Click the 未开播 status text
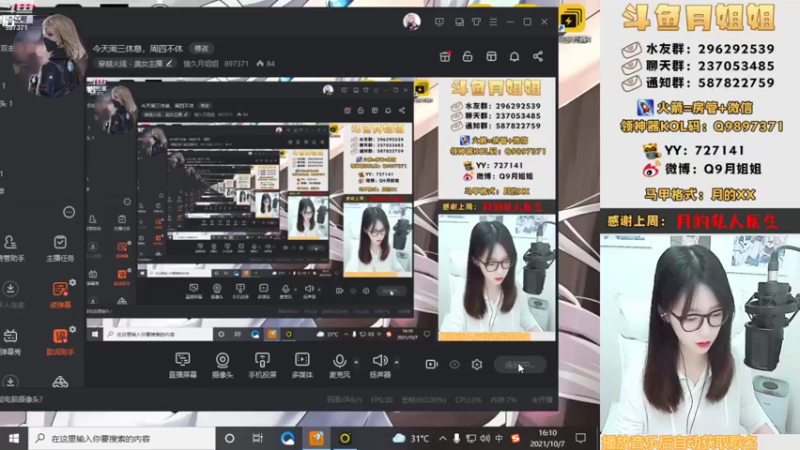This screenshot has width=800, height=450. (x=542, y=400)
